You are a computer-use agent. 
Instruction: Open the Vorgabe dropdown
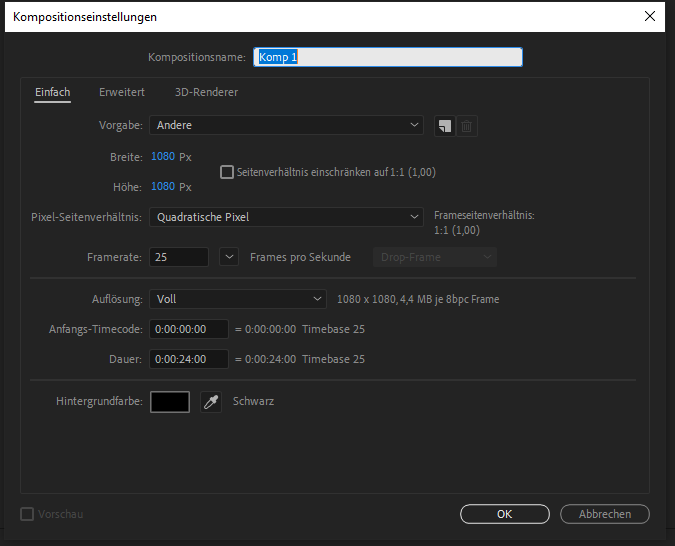[x=286, y=126]
